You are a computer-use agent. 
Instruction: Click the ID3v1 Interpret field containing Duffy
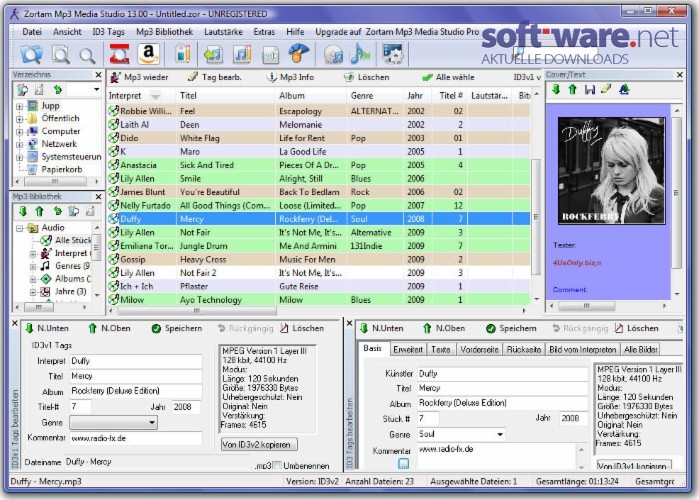[x=136, y=361]
